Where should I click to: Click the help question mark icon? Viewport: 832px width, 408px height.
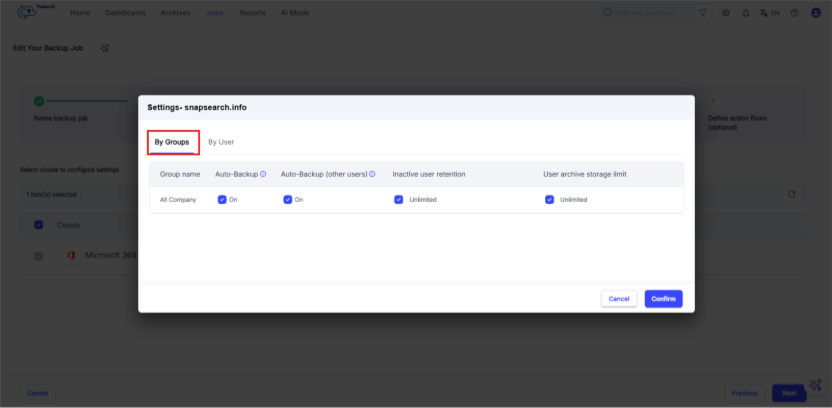(794, 13)
